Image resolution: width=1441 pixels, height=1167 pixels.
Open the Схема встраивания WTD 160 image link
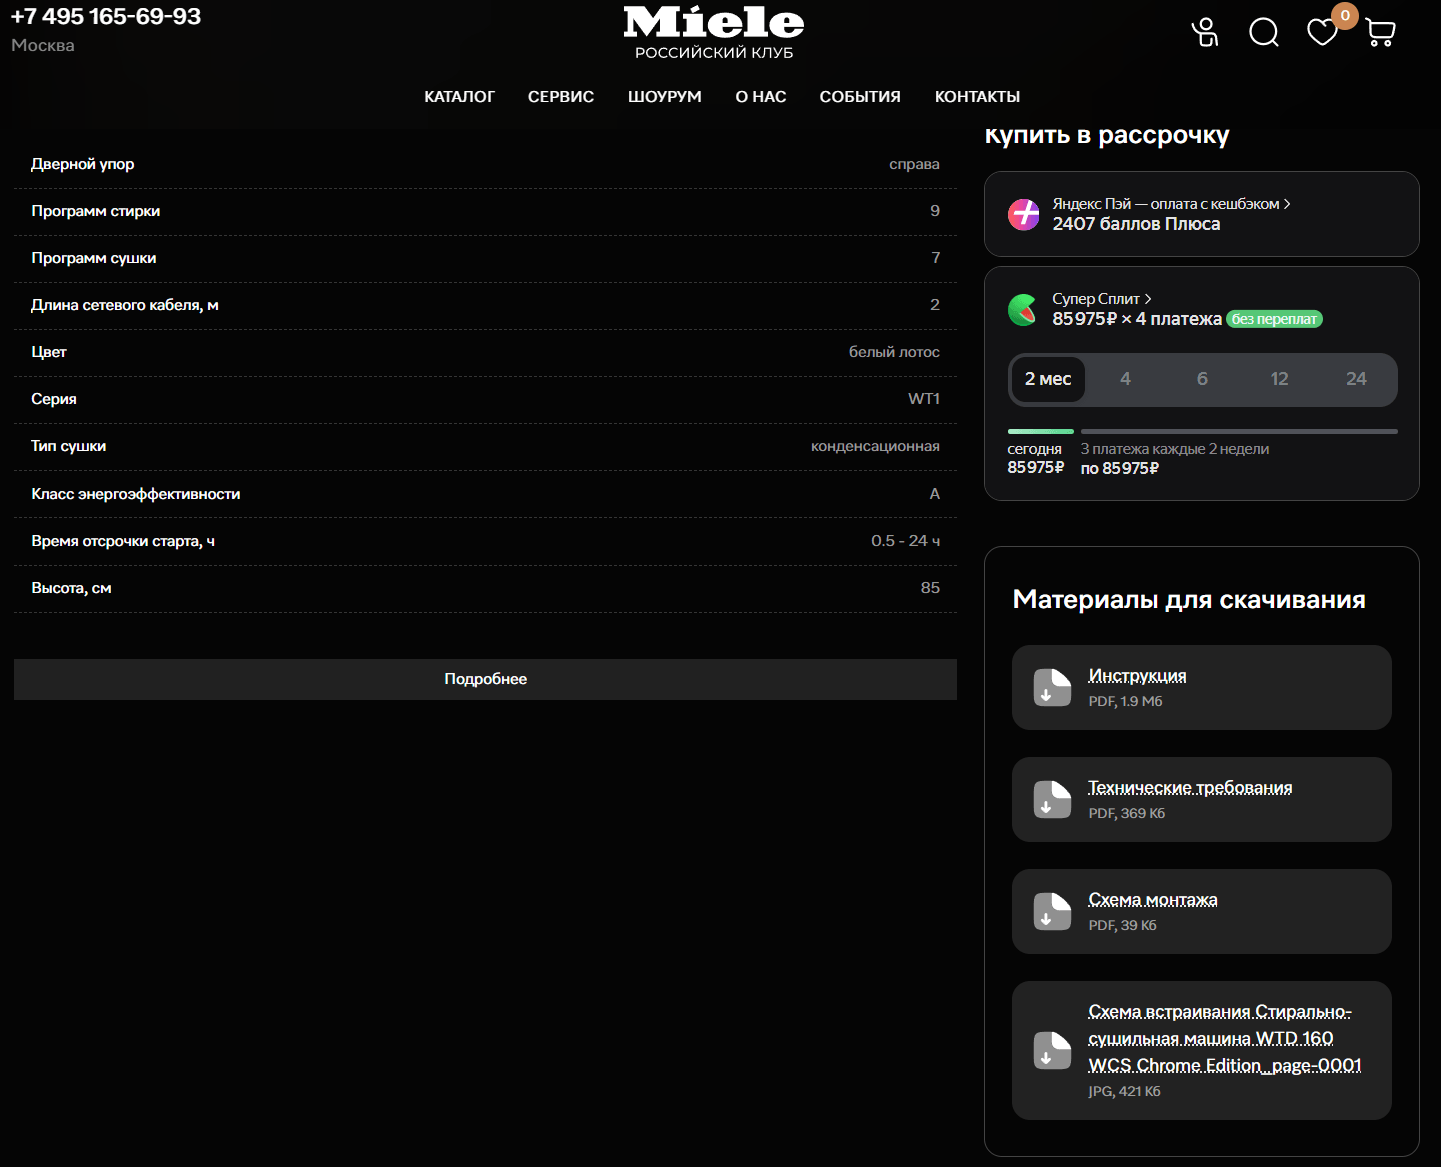pos(1225,1038)
